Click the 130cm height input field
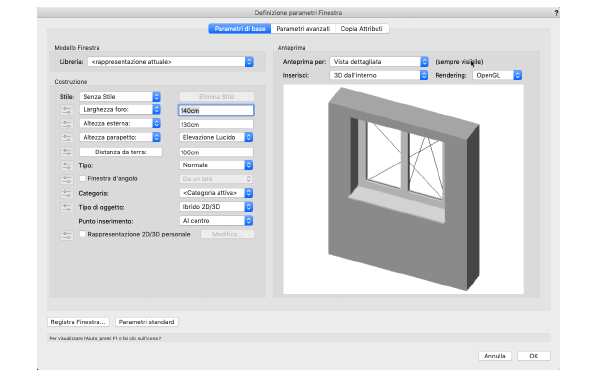 [216, 125]
